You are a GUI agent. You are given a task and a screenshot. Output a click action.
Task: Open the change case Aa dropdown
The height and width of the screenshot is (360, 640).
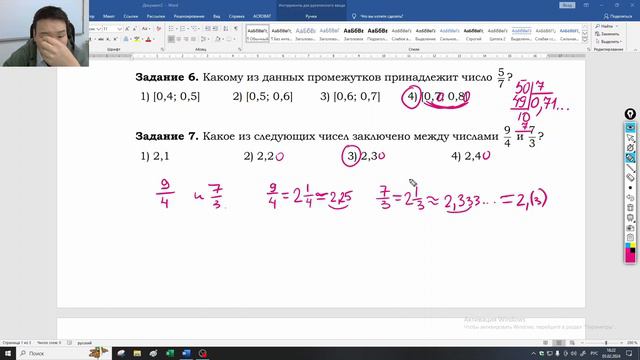(146, 29)
